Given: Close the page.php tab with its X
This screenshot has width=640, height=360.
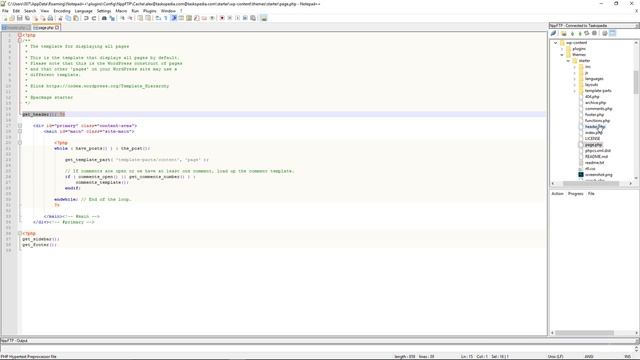Looking at the screenshot, I should coord(57,28).
